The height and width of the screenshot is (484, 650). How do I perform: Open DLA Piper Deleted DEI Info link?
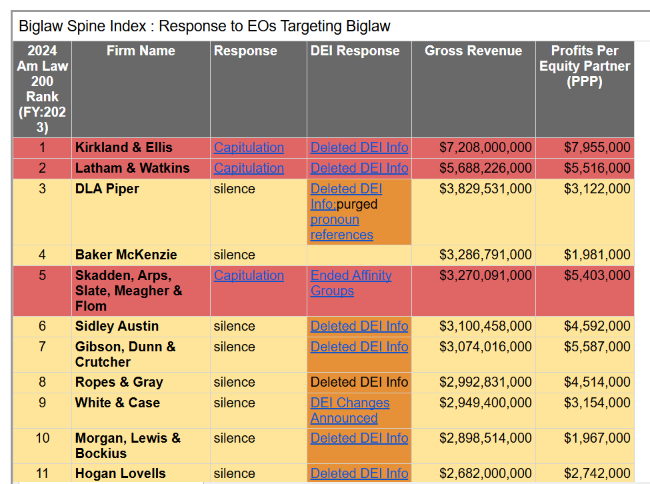(x=346, y=196)
